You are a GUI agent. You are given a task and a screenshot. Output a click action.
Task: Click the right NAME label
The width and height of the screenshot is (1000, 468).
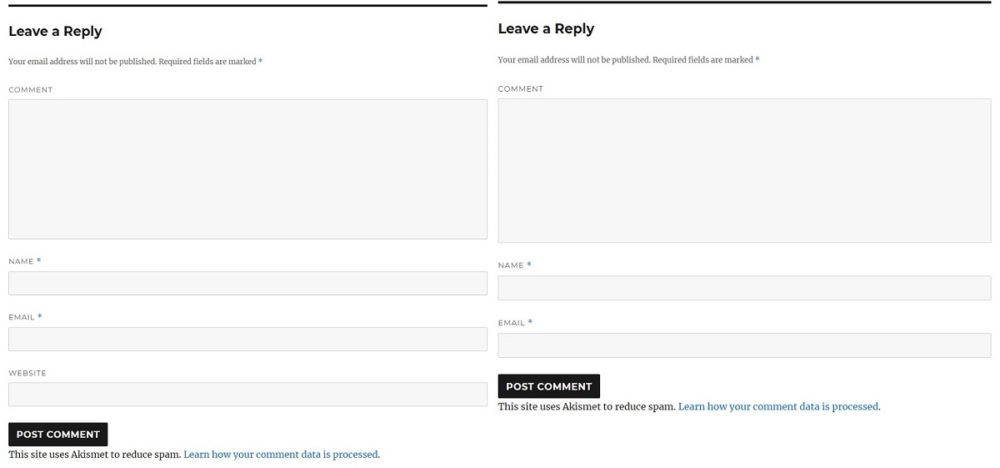[511, 265]
